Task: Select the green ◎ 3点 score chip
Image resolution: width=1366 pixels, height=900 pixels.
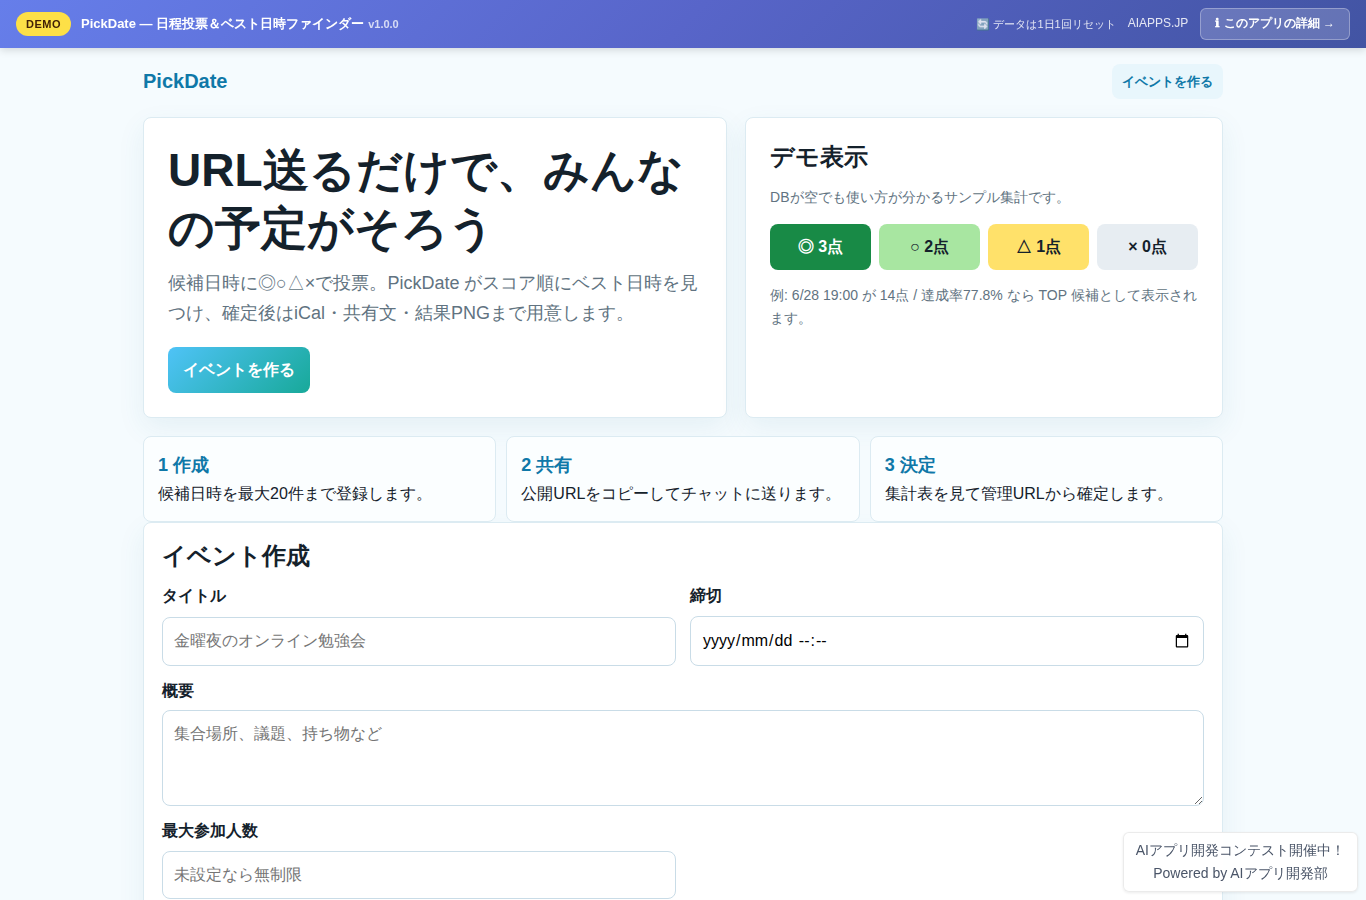Action: tap(820, 247)
